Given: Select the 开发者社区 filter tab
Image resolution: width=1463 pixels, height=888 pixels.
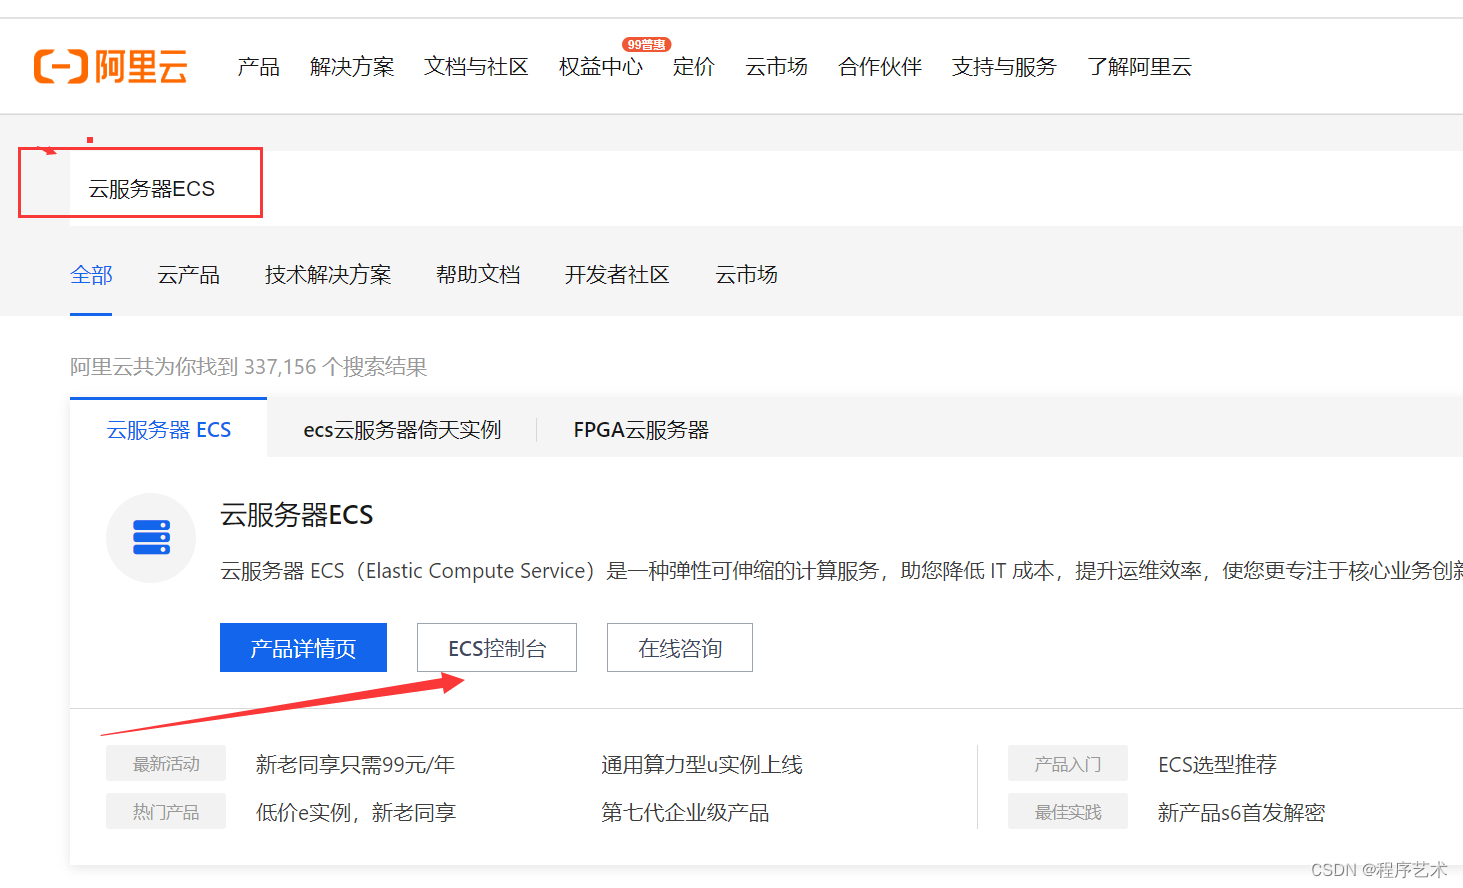Looking at the screenshot, I should (617, 275).
